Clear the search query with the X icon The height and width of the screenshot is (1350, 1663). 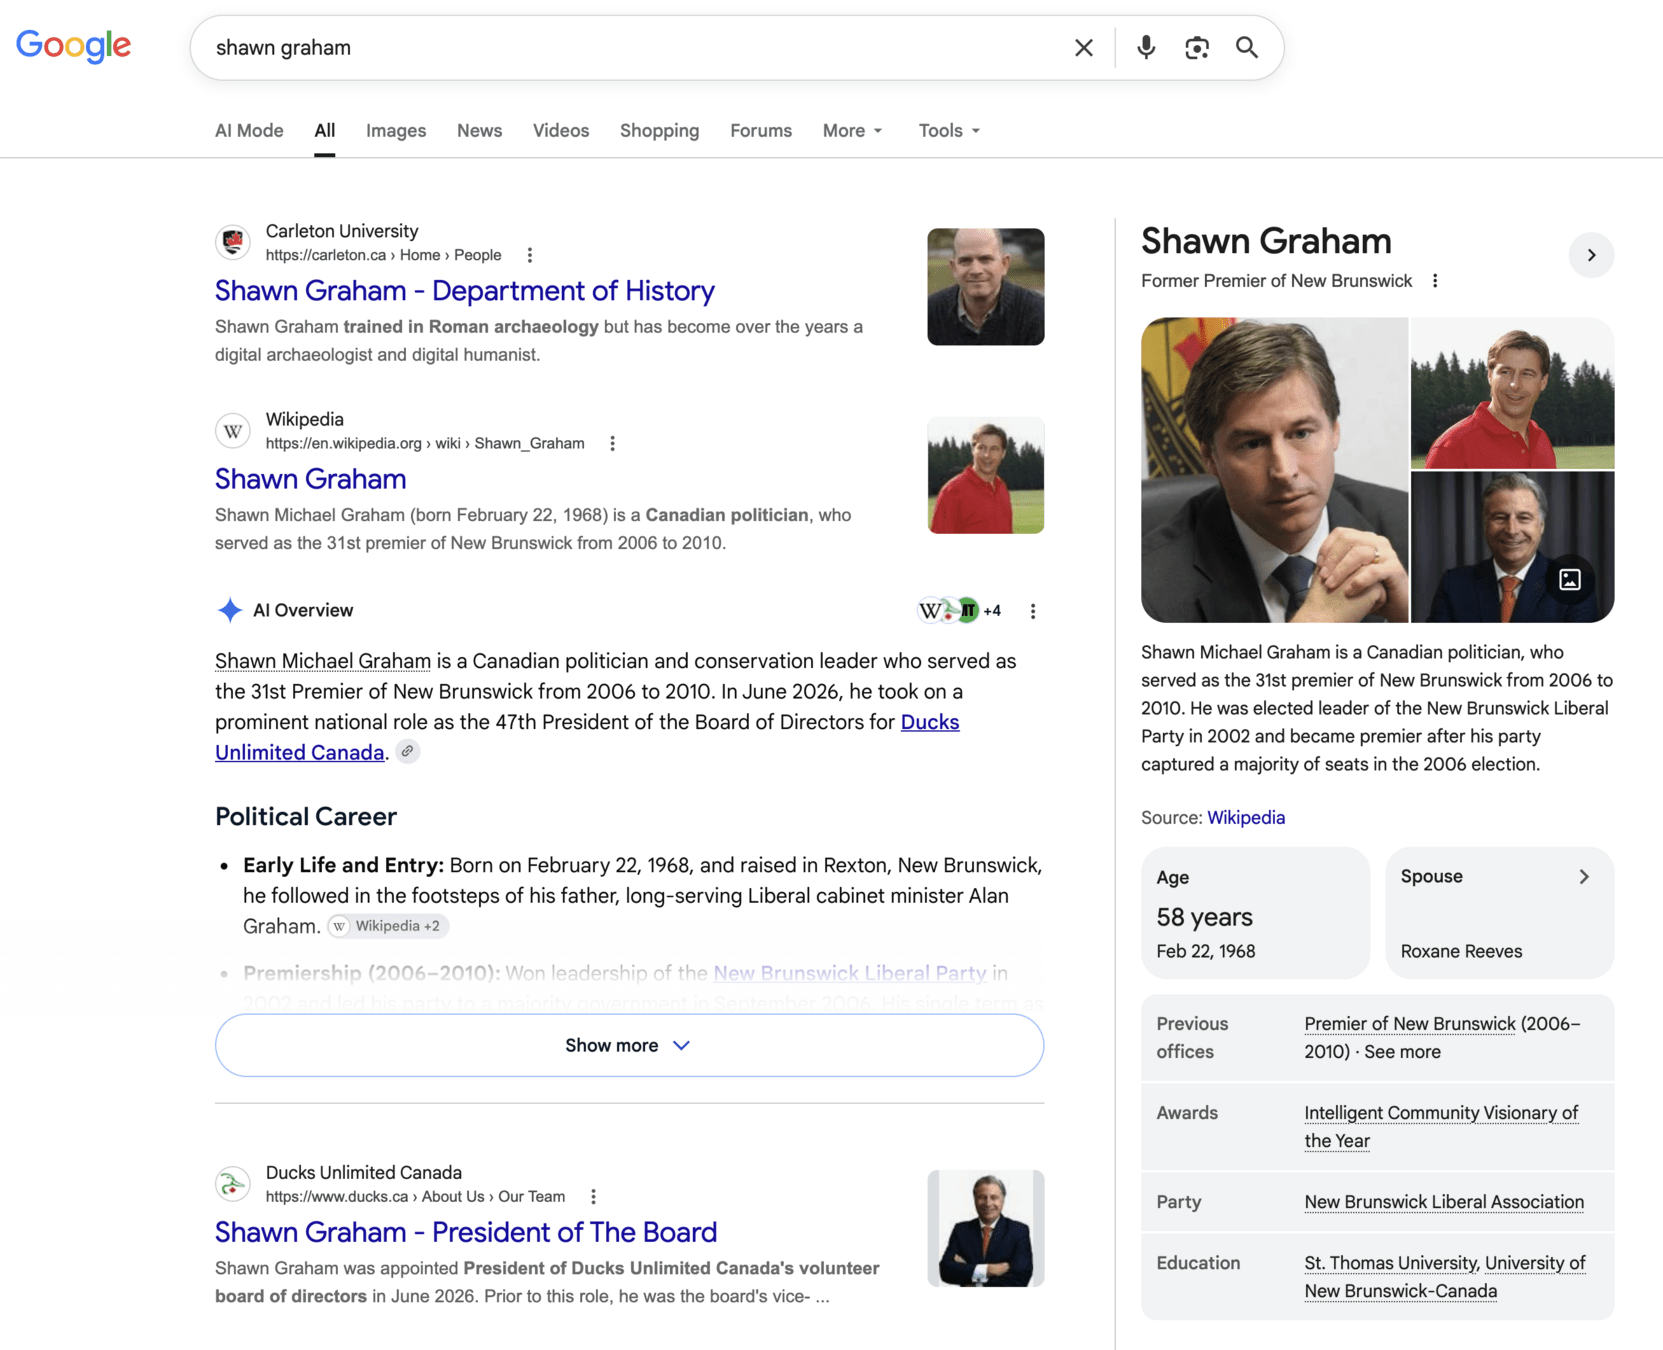pos(1084,48)
